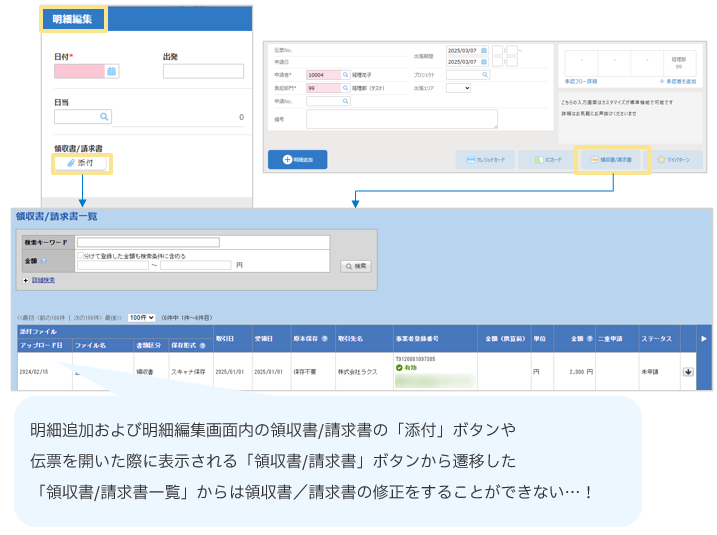Open the 日付 calendar picker icon
Viewport: 717px width, 535px height.
click(112, 71)
